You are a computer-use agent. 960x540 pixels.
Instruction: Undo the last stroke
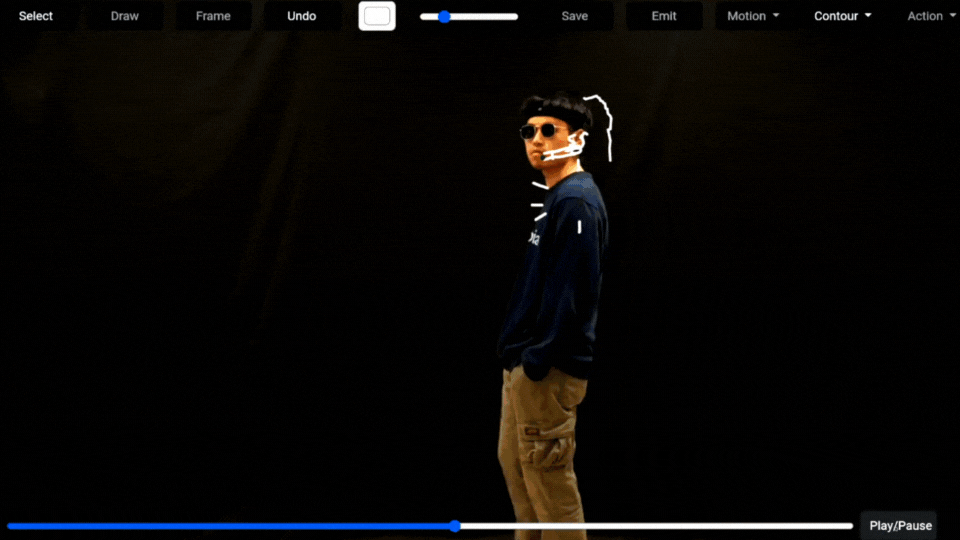[x=302, y=16]
